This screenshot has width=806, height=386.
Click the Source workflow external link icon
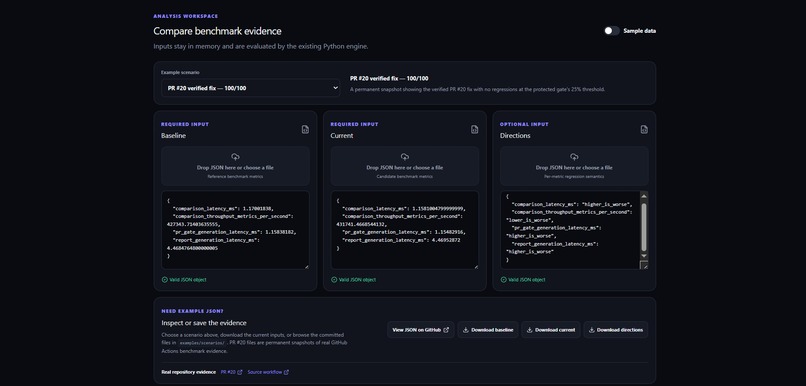[286, 372]
